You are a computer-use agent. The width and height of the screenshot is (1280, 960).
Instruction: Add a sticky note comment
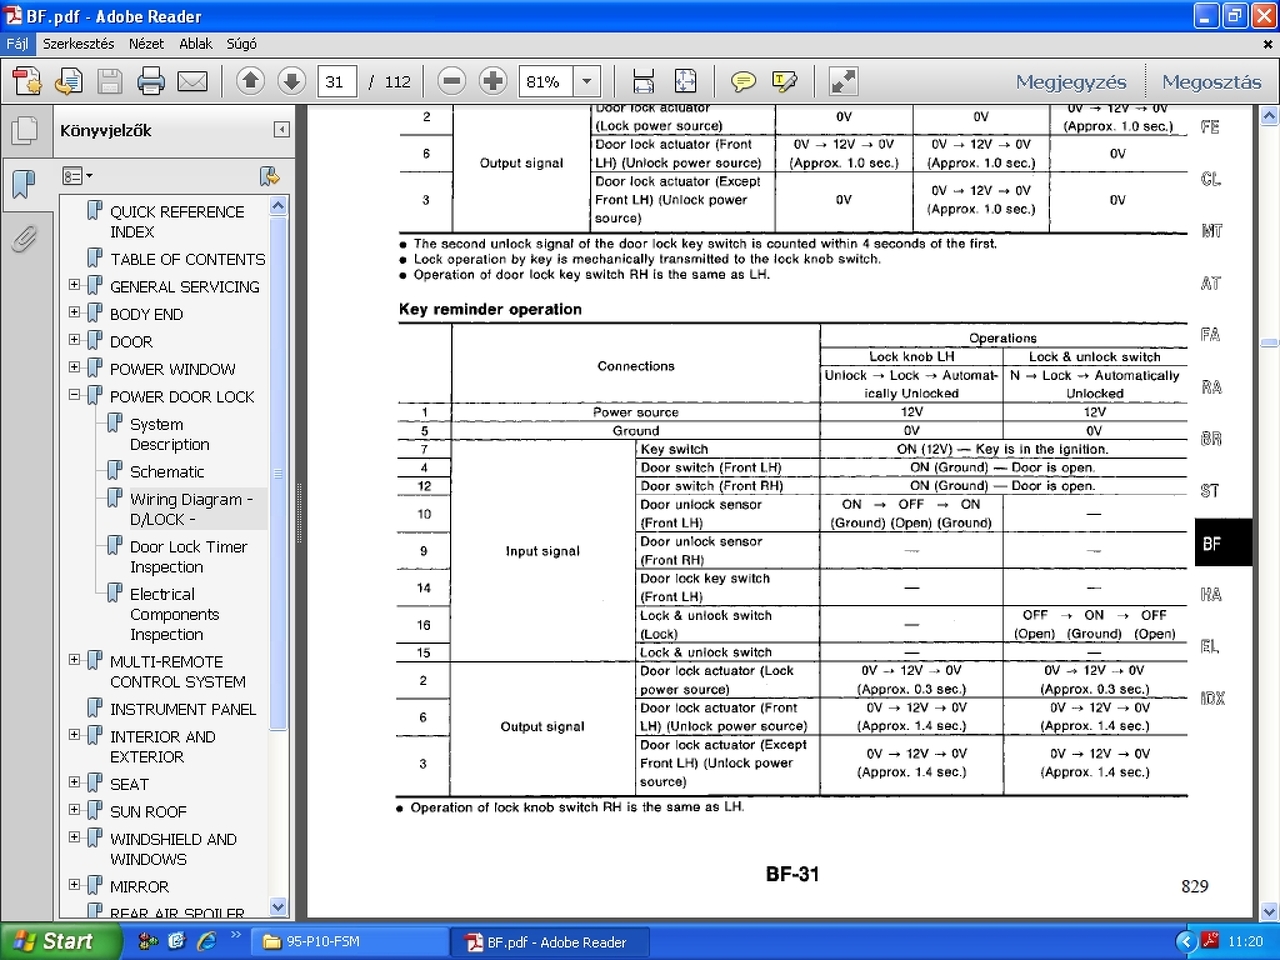coord(743,81)
